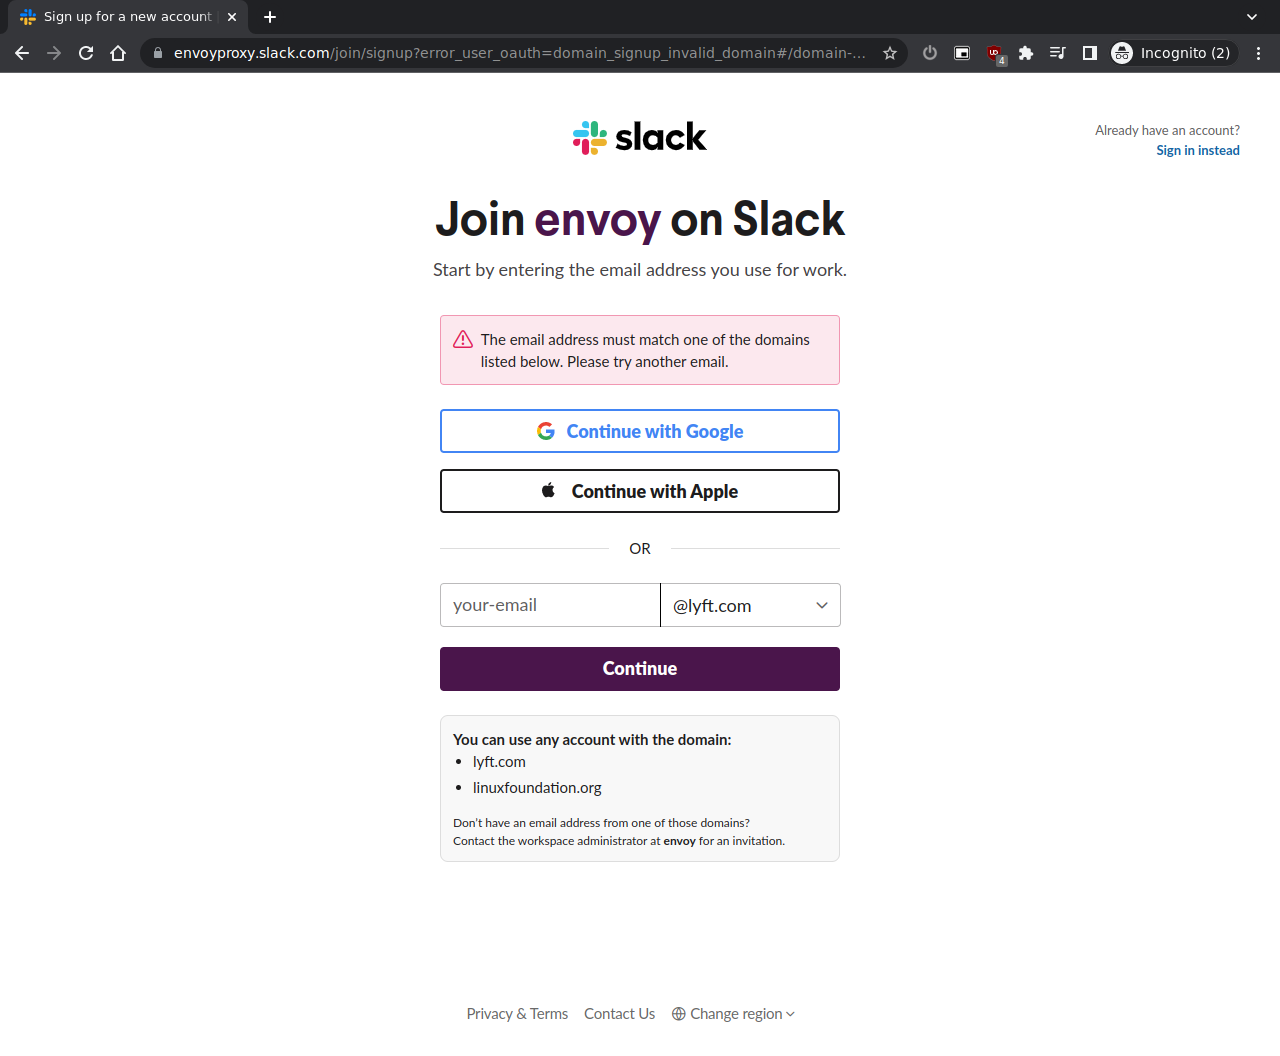Screen dimensions: 1280x1056
Task: Reload the page using the refresh icon
Action: point(85,52)
